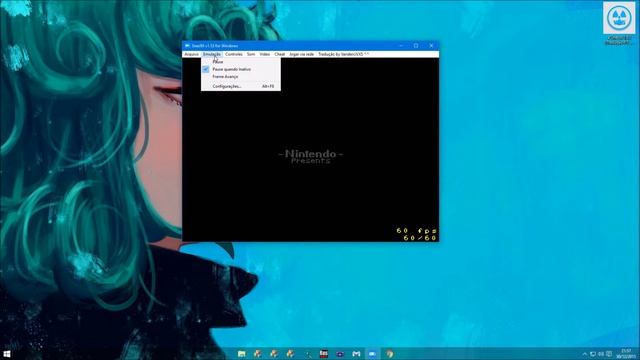
Task: Close the open Emulação menu in menu bar
Action: click(x=211, y=54)
